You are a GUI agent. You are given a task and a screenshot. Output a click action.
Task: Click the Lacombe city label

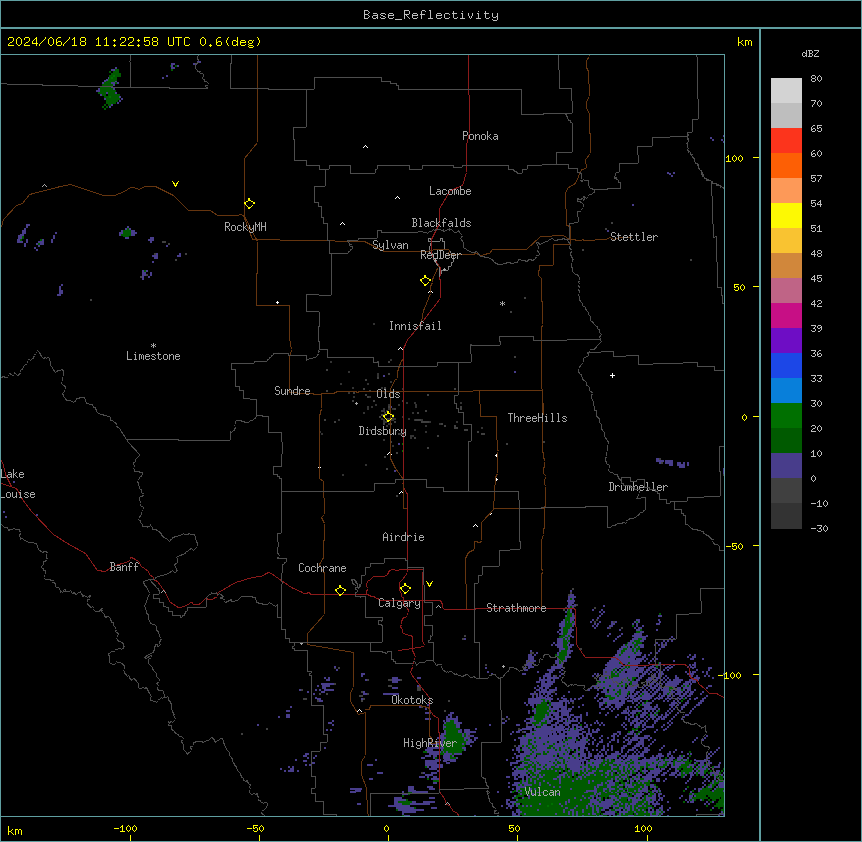pos(450,191)
